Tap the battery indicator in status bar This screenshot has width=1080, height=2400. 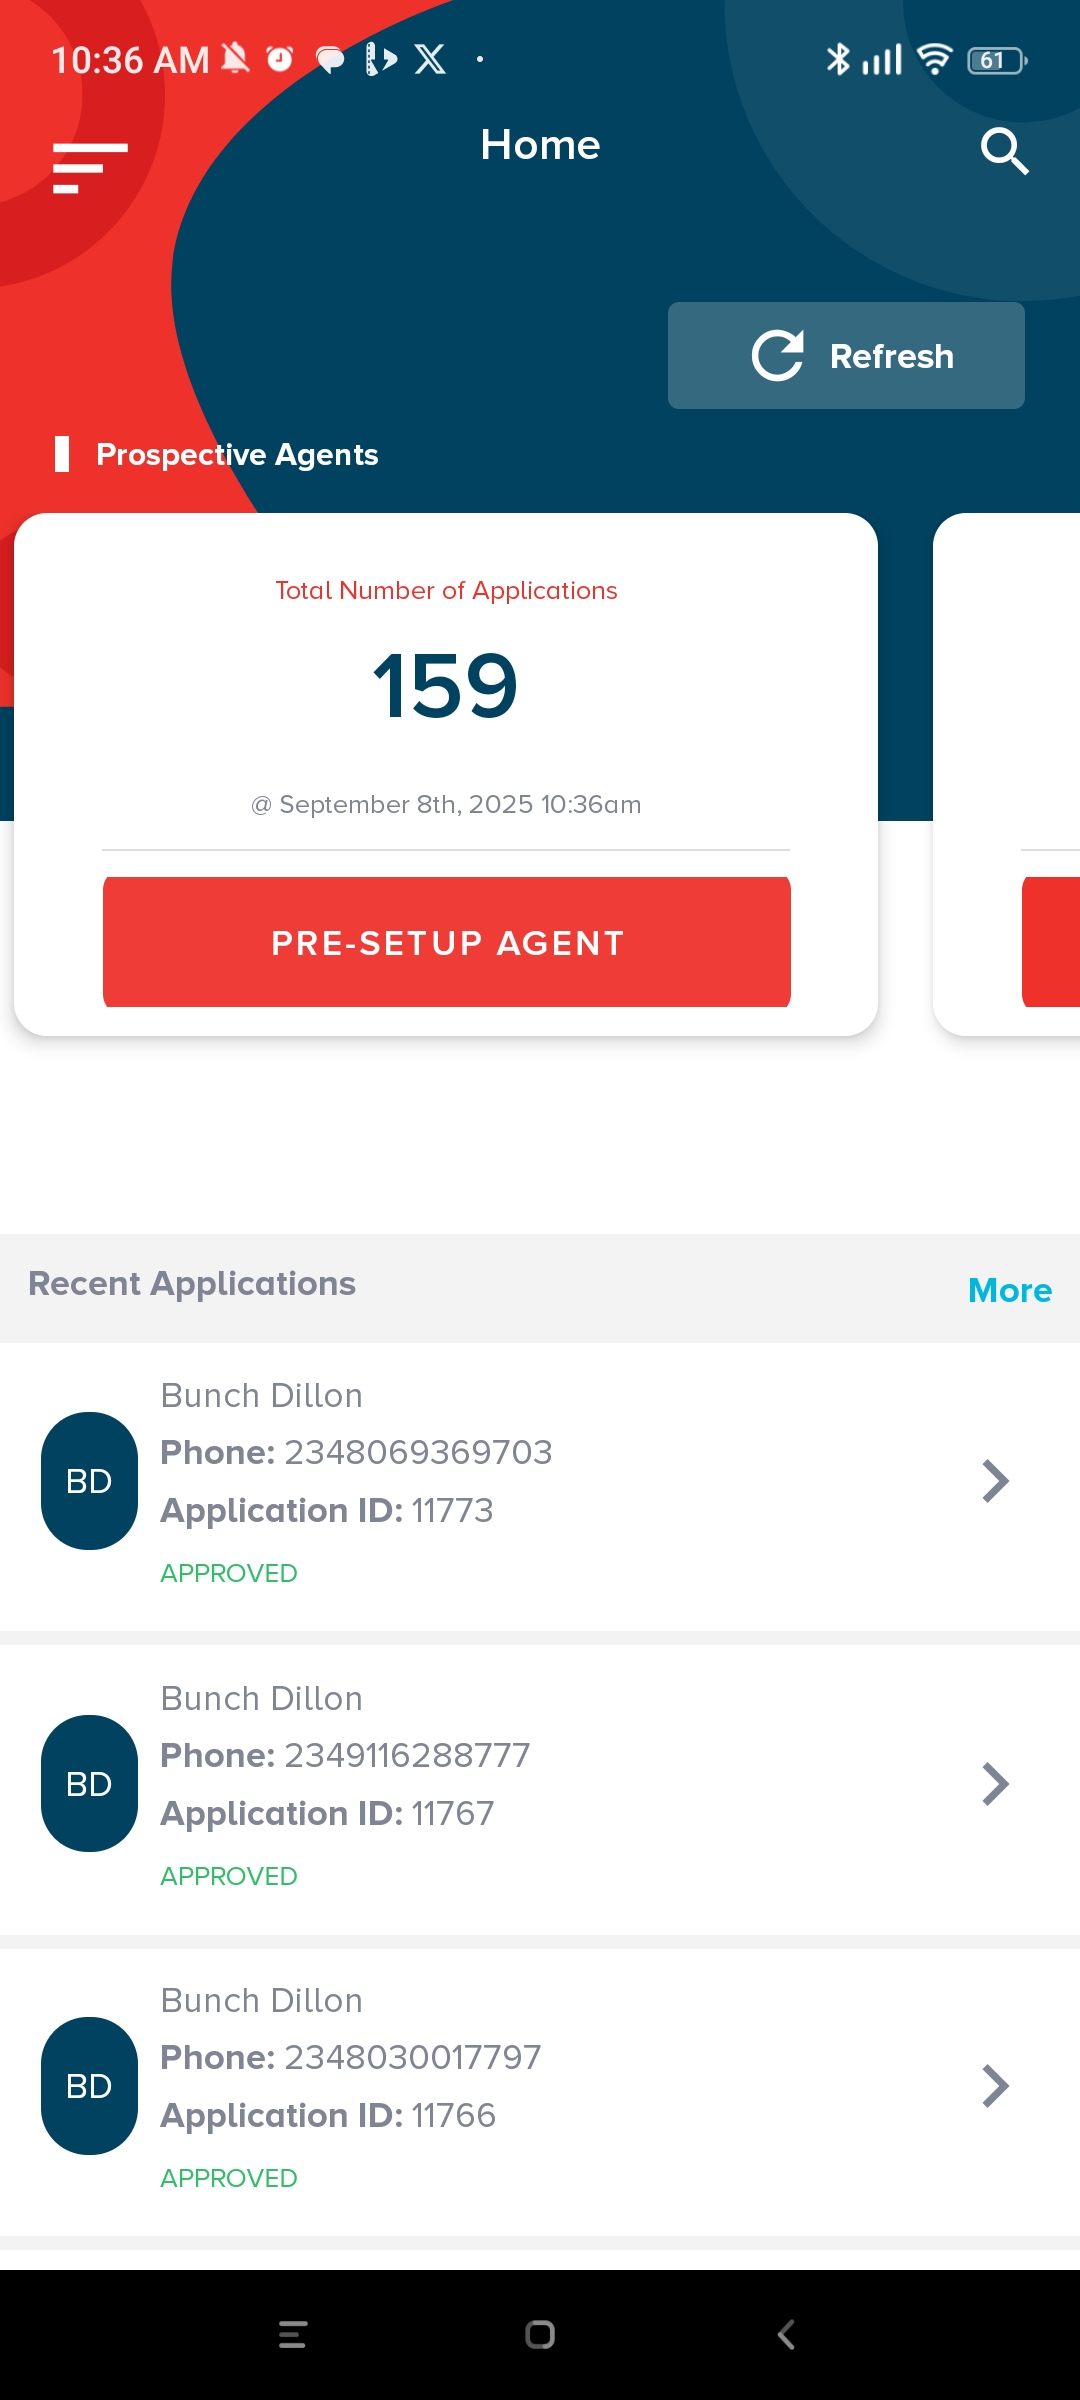[x=996, y=61]
